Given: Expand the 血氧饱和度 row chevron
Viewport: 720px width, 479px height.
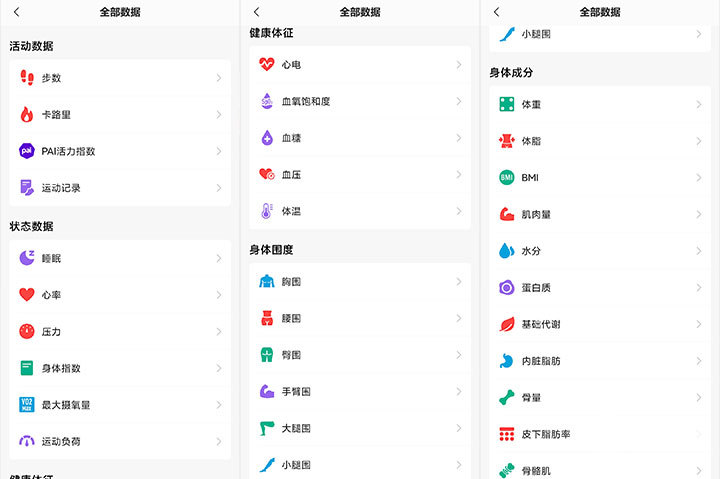Looking at the screenshot, I should (459, 101).
